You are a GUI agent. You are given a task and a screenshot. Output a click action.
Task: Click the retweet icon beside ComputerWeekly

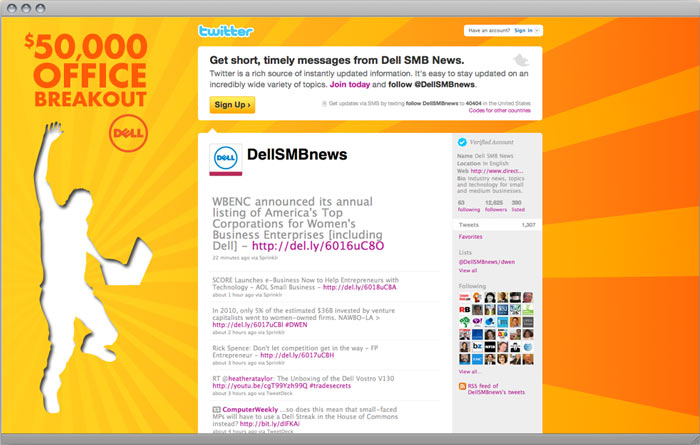pos(216,410)
